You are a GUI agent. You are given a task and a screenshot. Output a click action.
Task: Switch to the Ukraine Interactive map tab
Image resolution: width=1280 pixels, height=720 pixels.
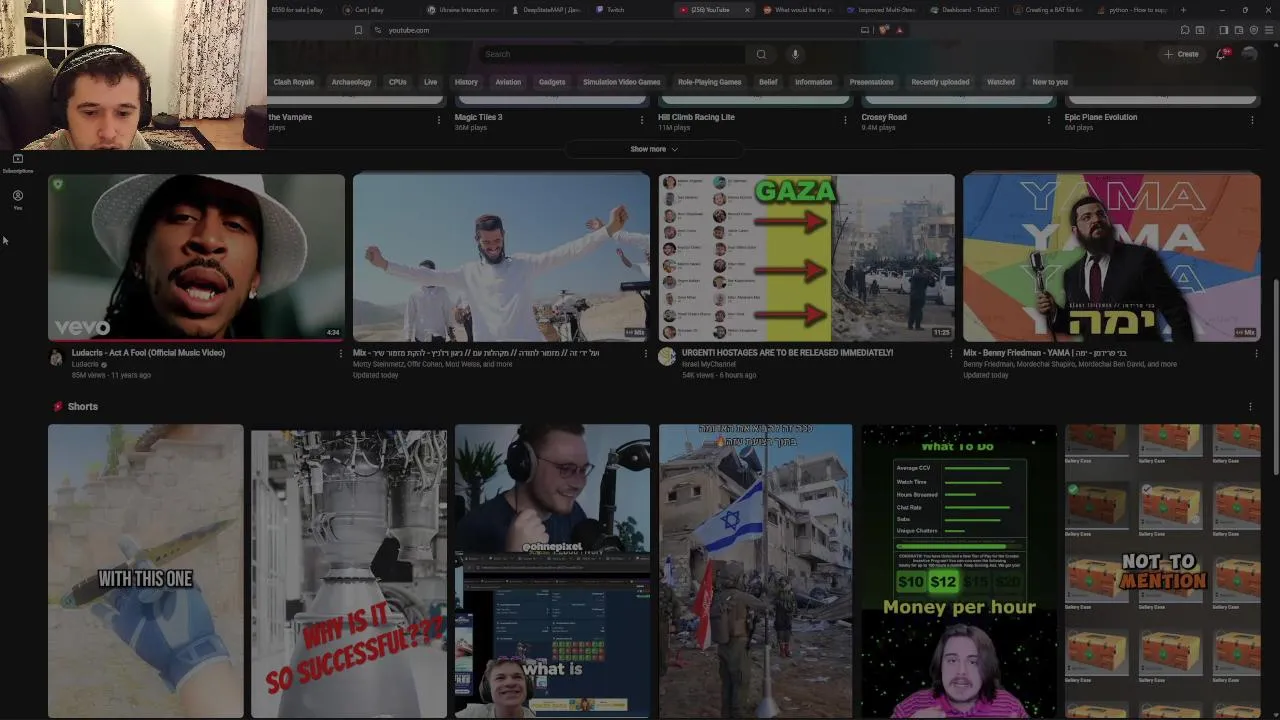(462, 10)
